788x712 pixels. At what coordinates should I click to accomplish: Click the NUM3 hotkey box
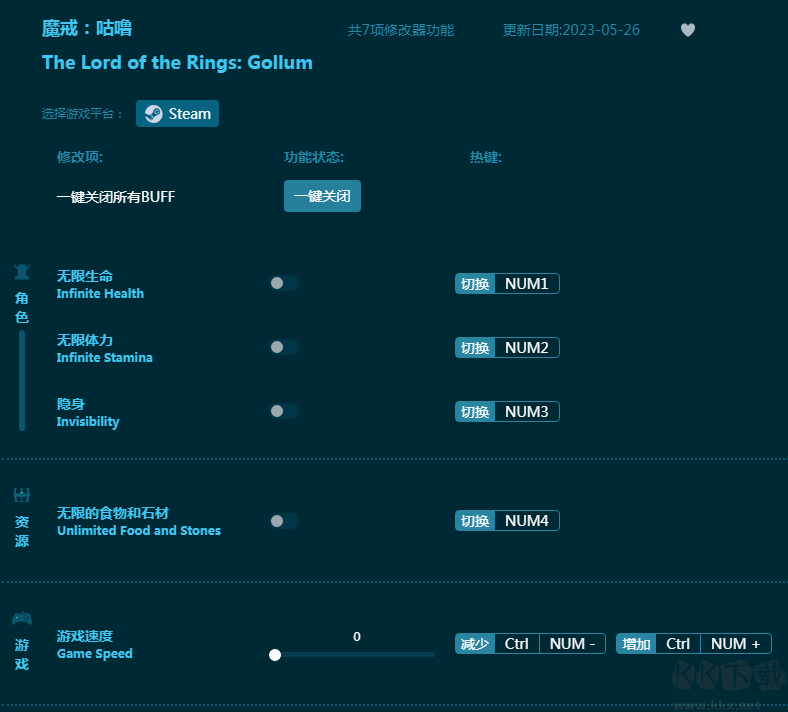click(527, 412)
